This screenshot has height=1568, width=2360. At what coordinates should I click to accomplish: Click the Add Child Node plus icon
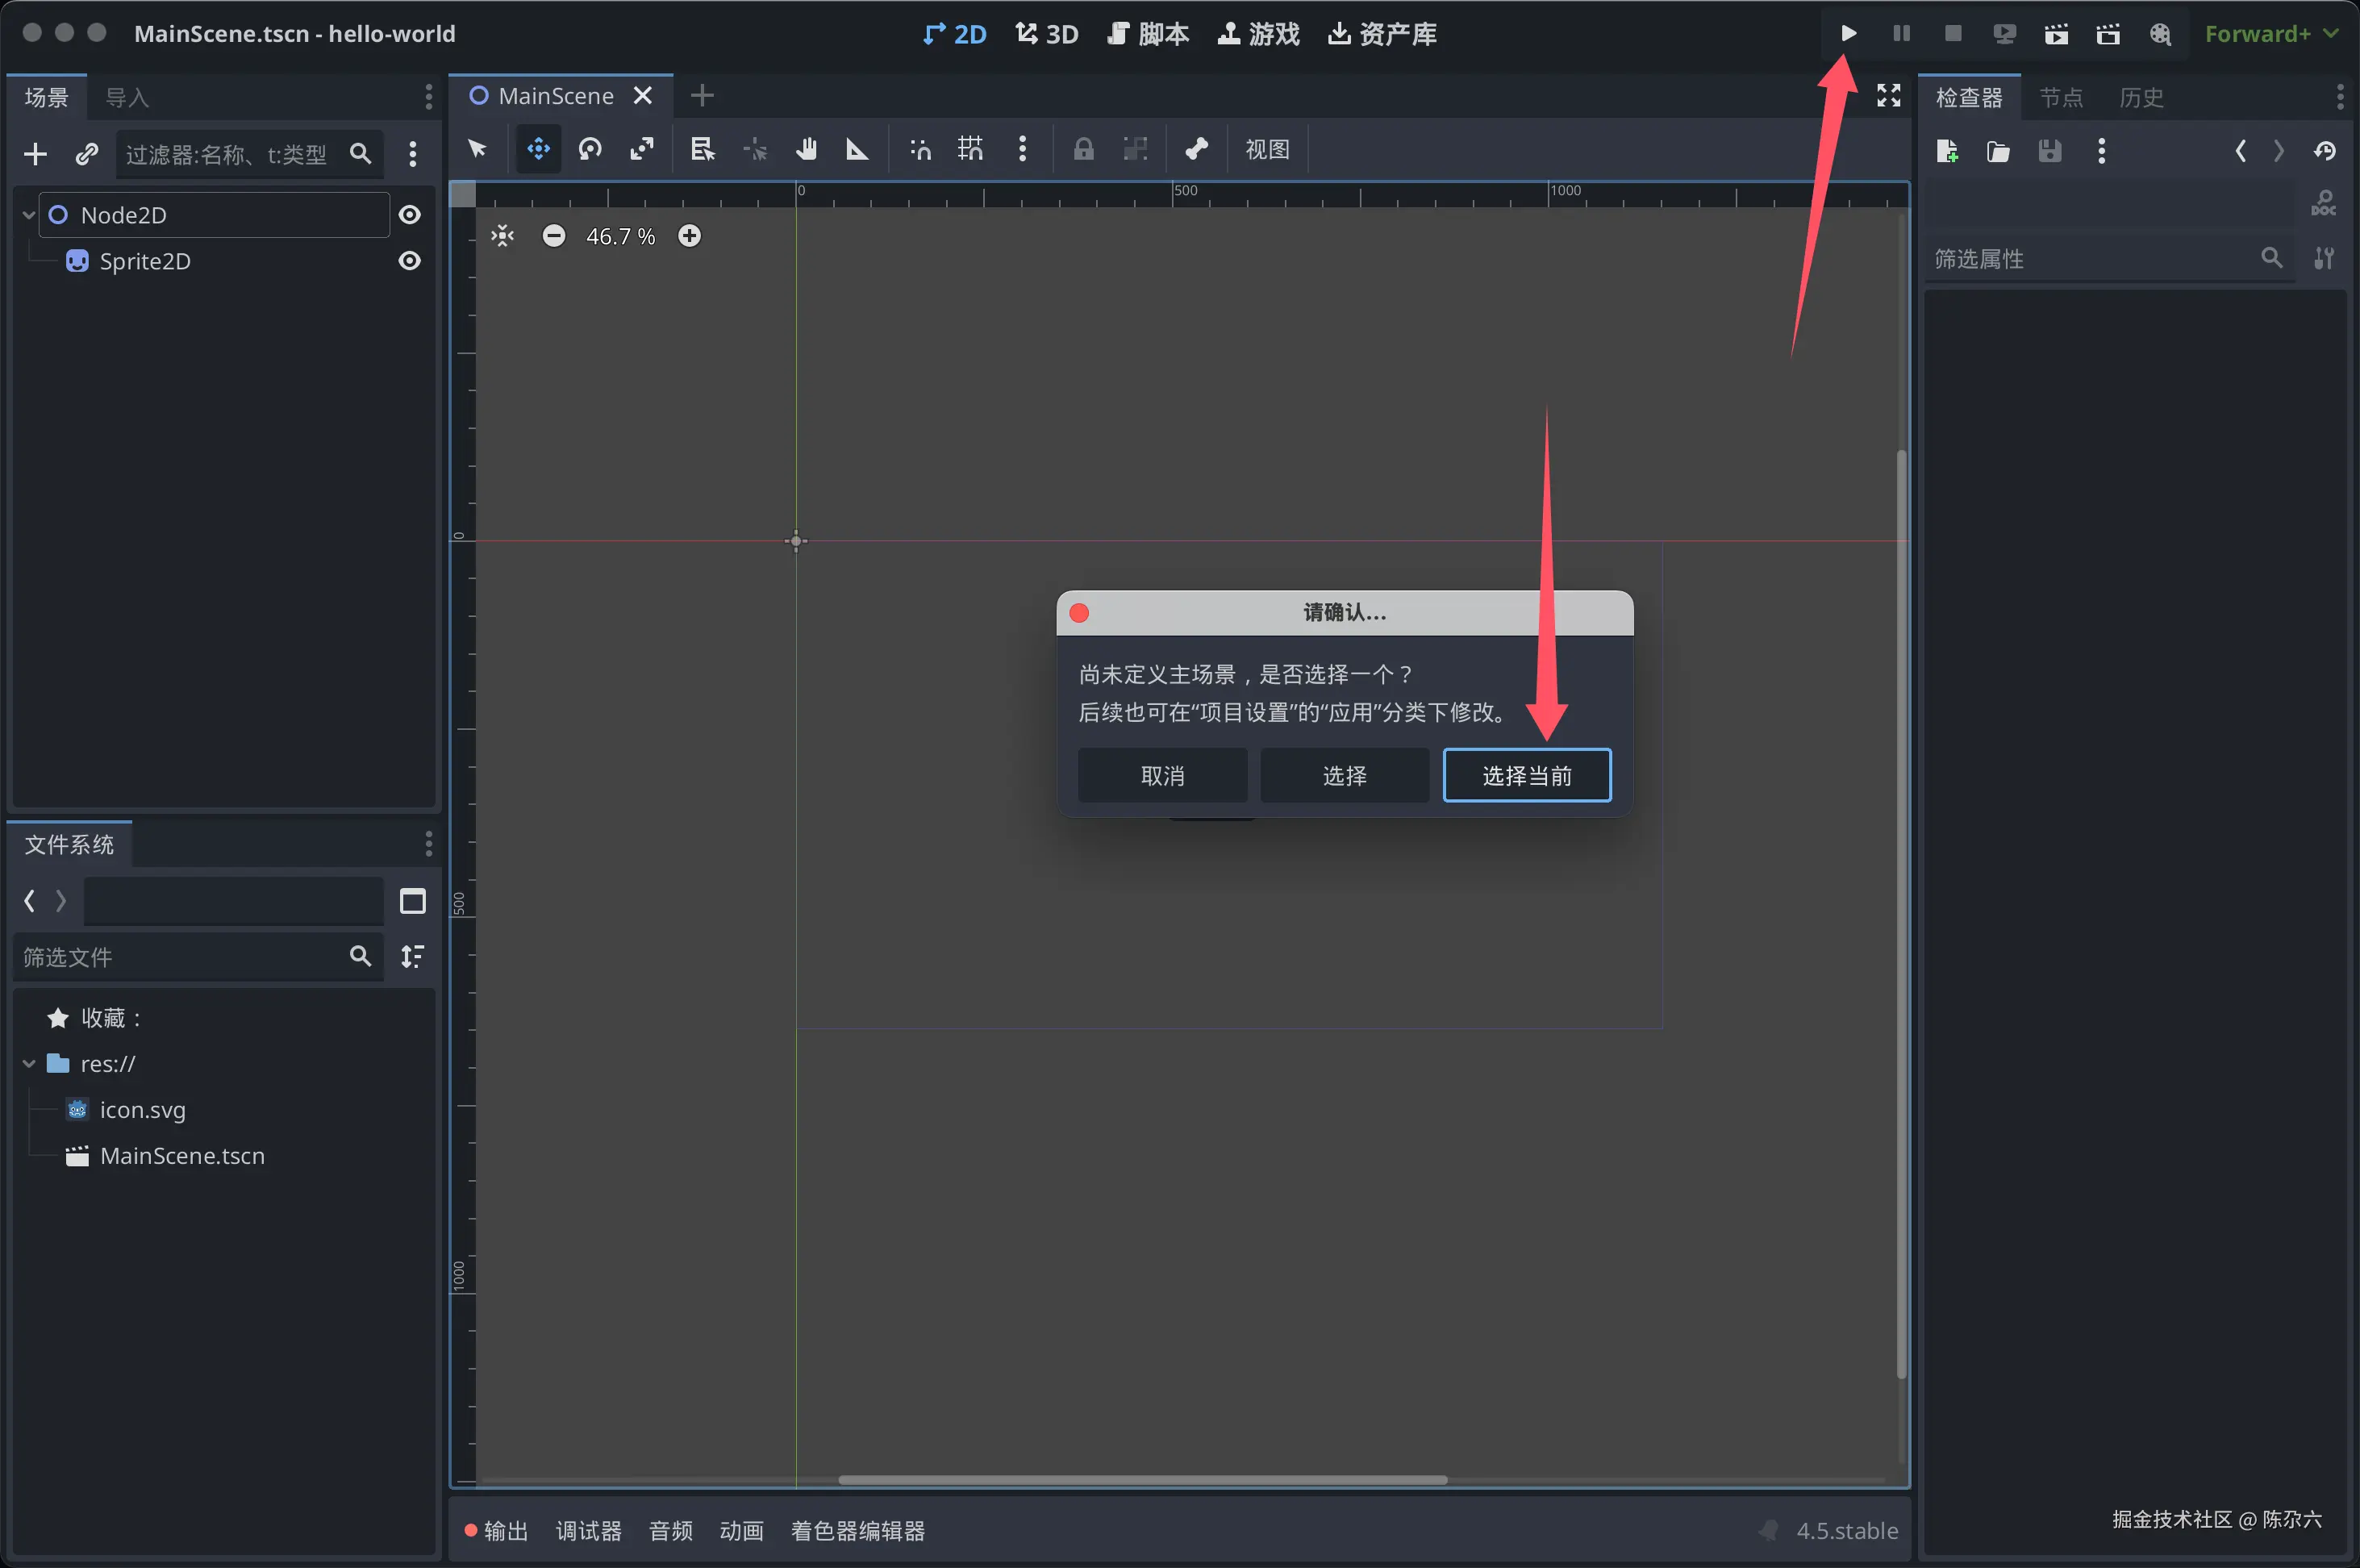click(35, 154)
